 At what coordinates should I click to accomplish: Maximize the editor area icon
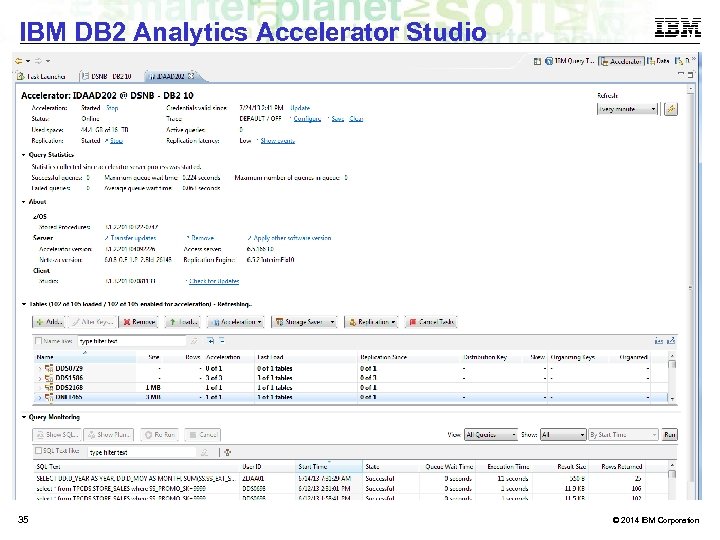(x=690, y=74)
